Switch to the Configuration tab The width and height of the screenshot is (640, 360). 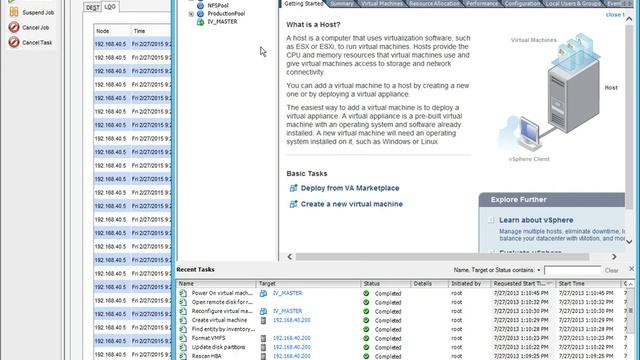(522, 4)
